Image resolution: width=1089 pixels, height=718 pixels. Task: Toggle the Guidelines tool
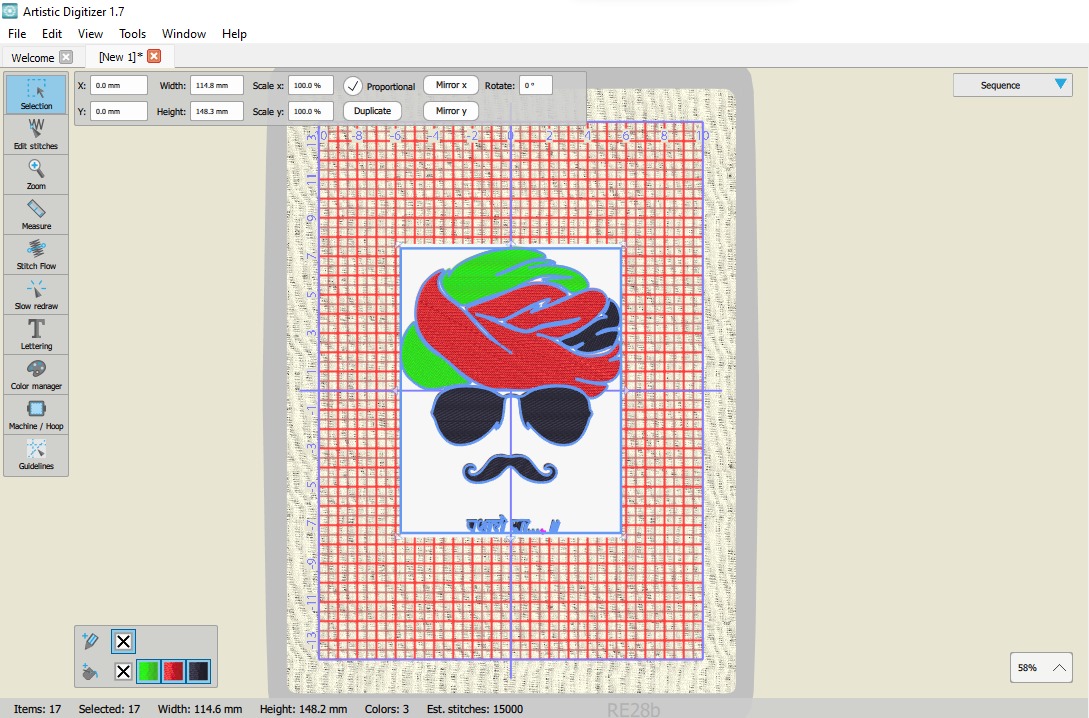(36, 454)
